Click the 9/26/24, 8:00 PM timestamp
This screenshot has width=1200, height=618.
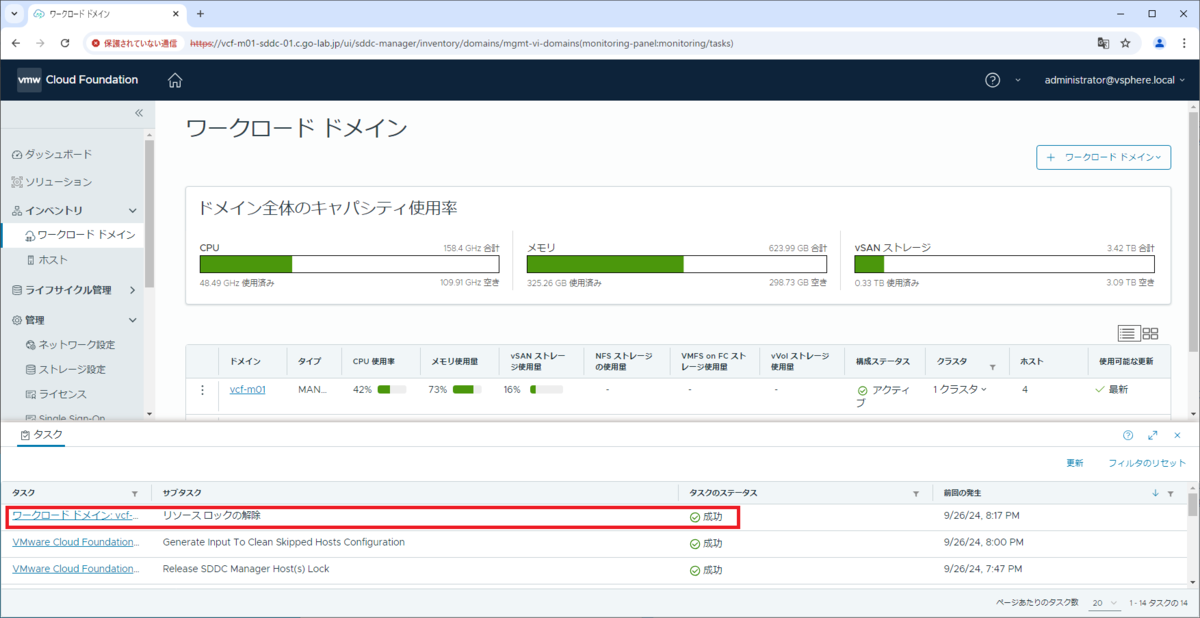pyautogui.click(x=984, y=542)
